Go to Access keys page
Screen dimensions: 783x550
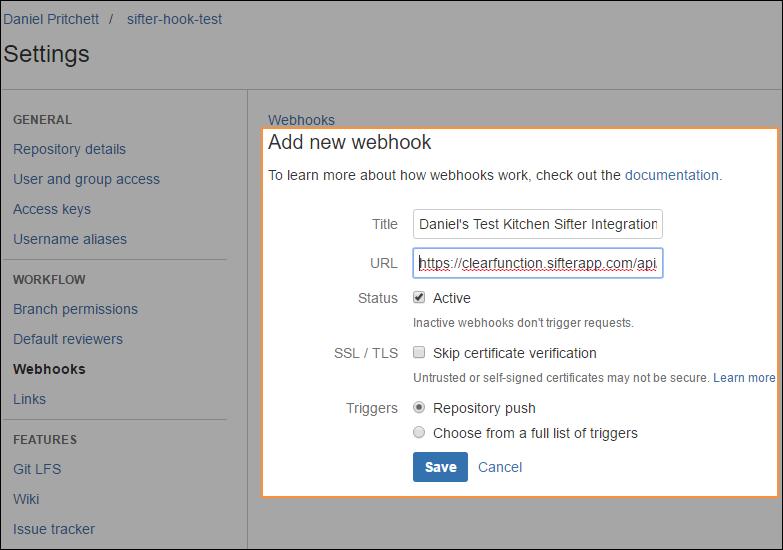(52, 209)
